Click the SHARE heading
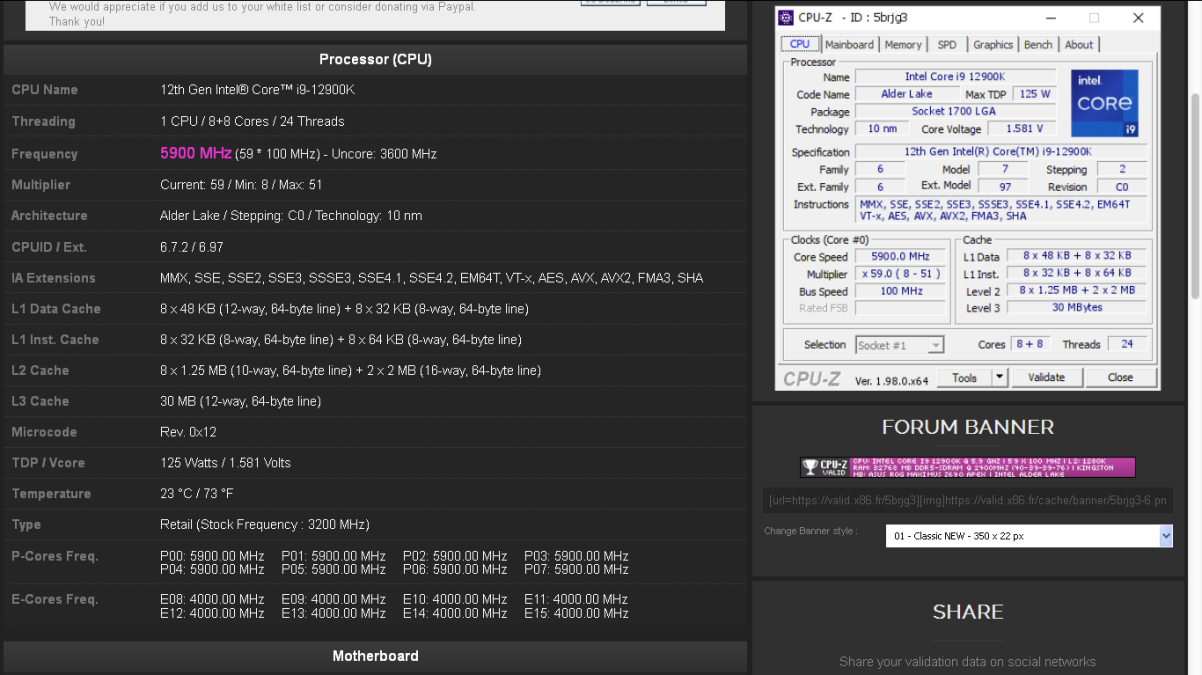 [x=968, y=612]
